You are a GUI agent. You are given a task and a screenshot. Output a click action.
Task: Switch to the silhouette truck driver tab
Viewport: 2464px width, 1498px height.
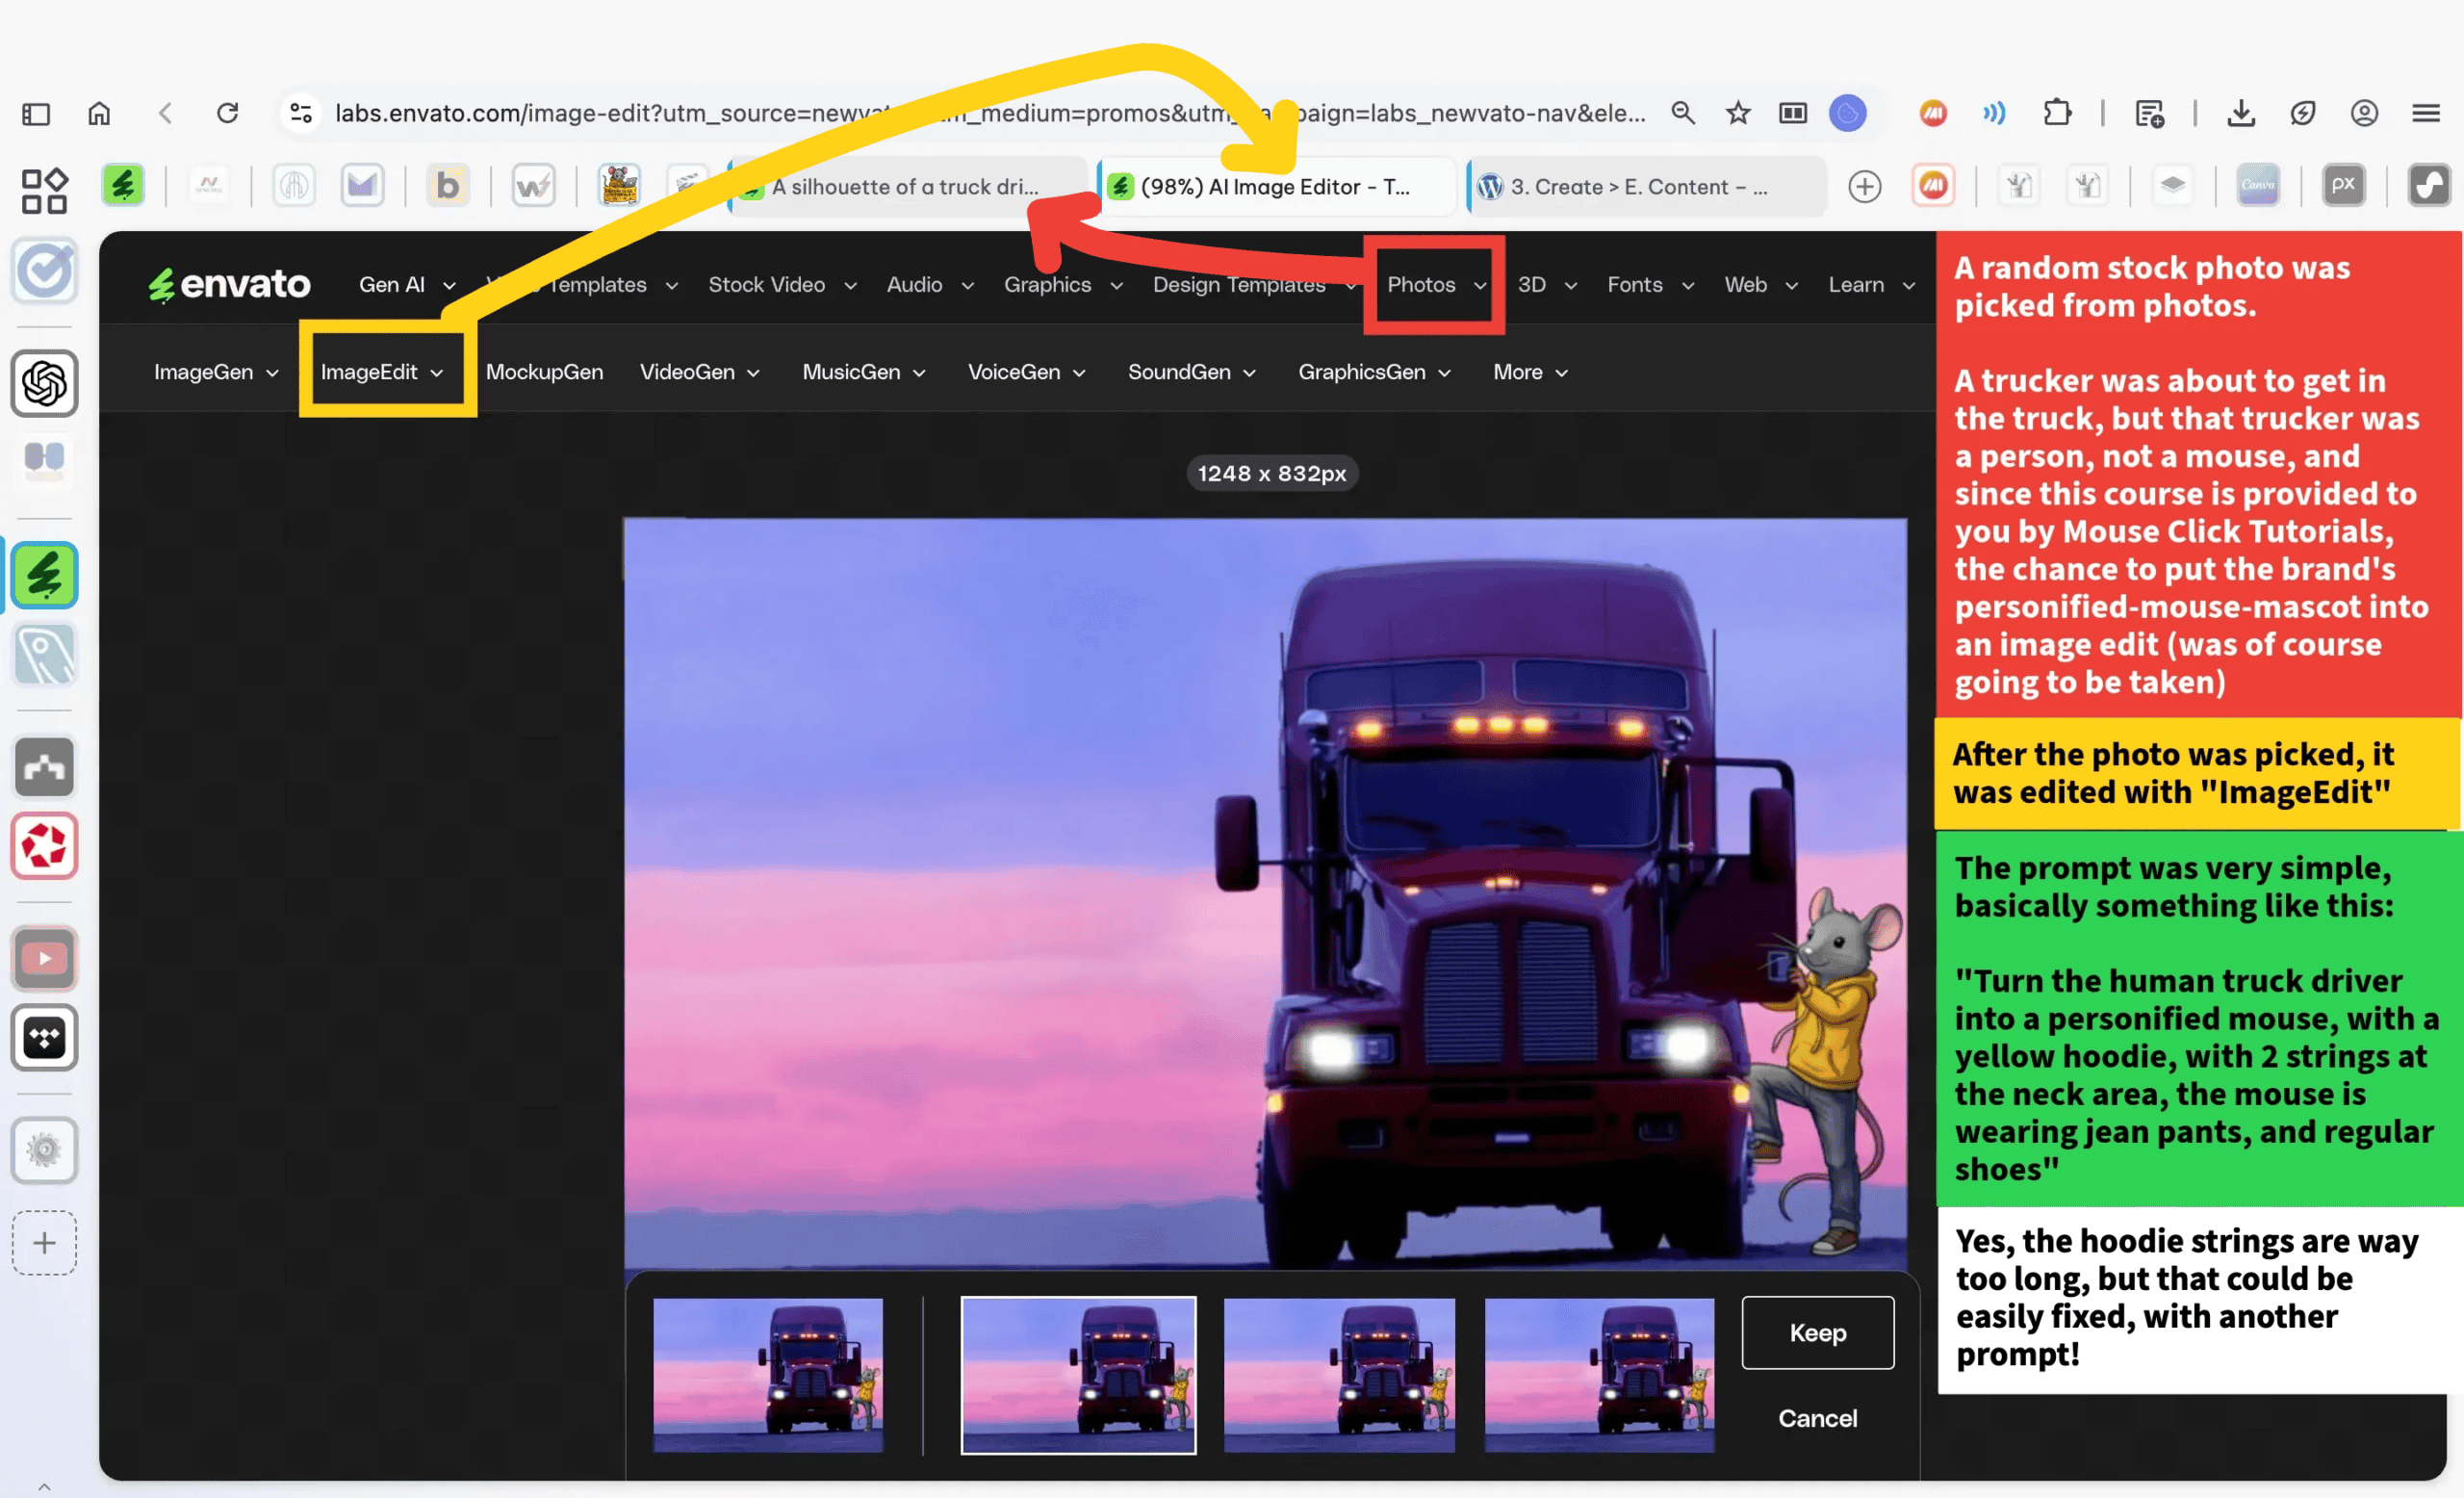point(905,187)
